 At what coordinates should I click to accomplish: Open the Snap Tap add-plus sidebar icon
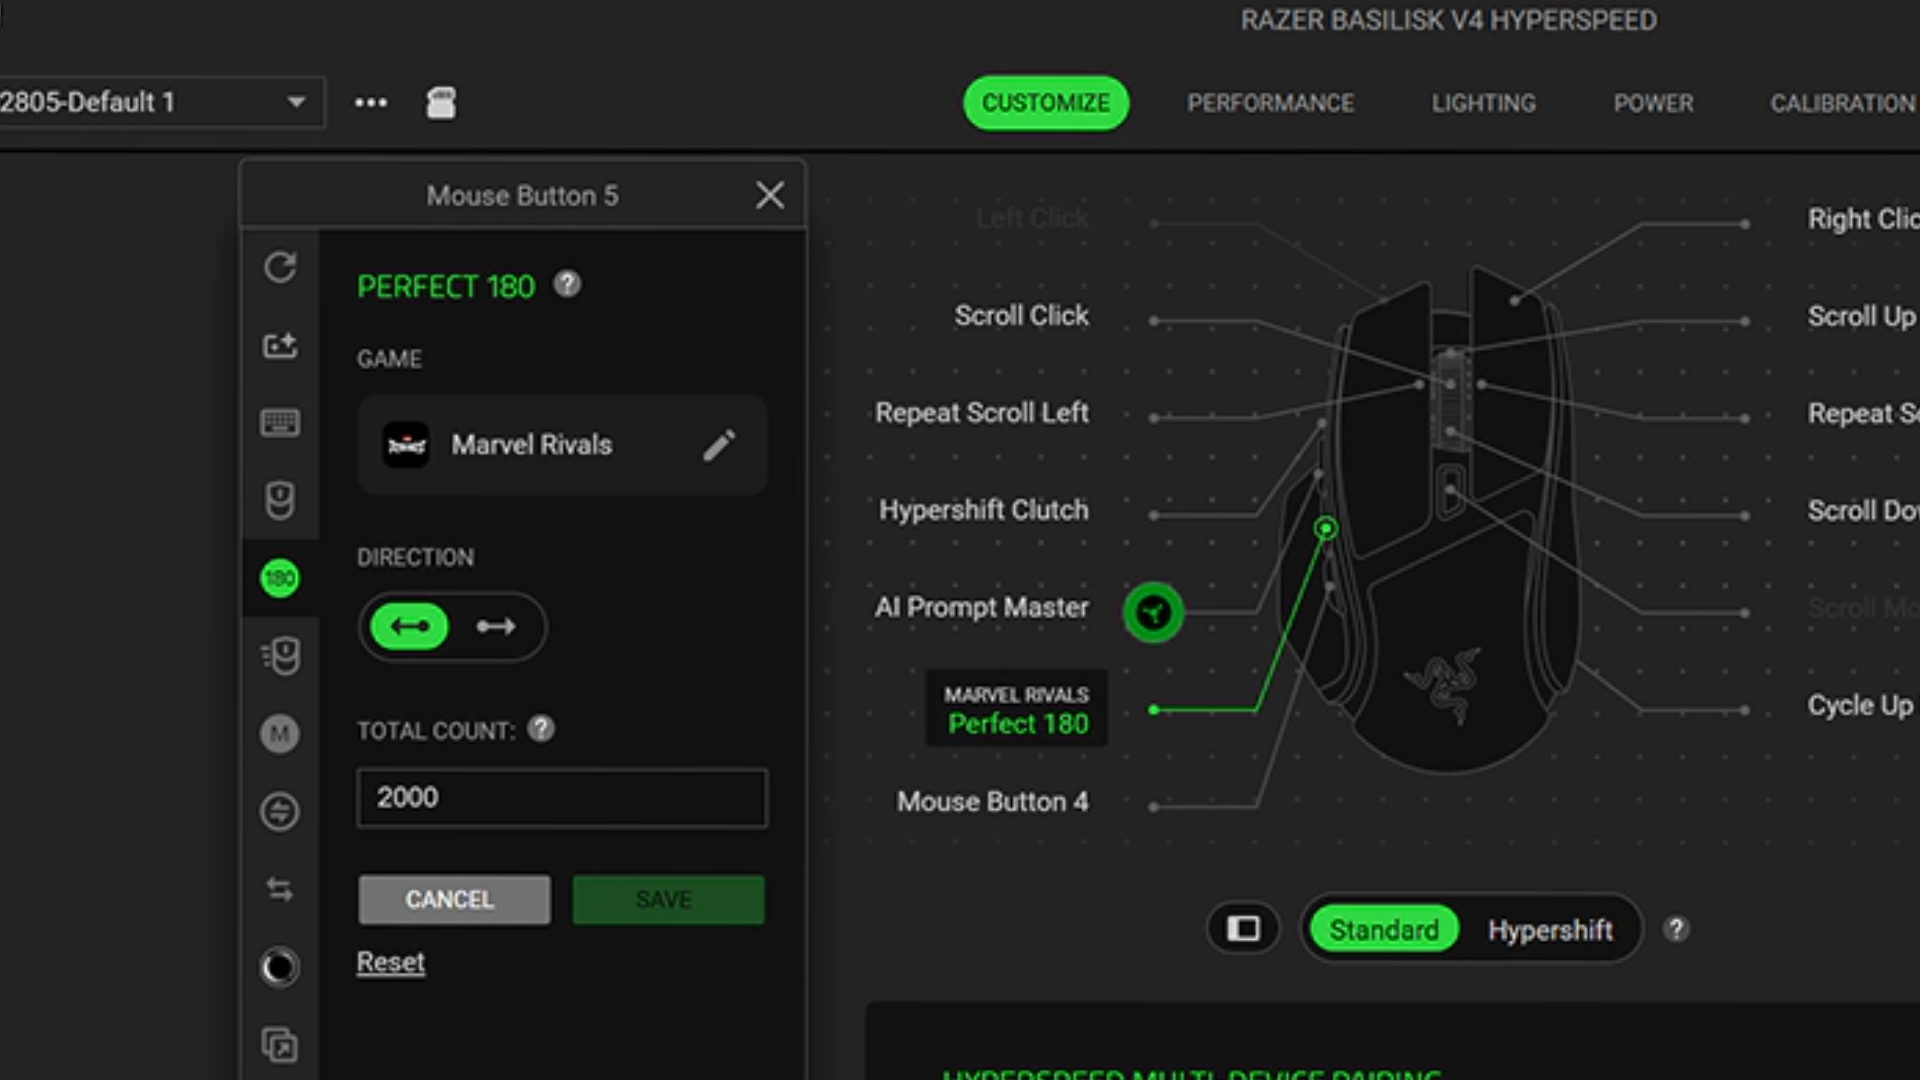tap(280, 345)
